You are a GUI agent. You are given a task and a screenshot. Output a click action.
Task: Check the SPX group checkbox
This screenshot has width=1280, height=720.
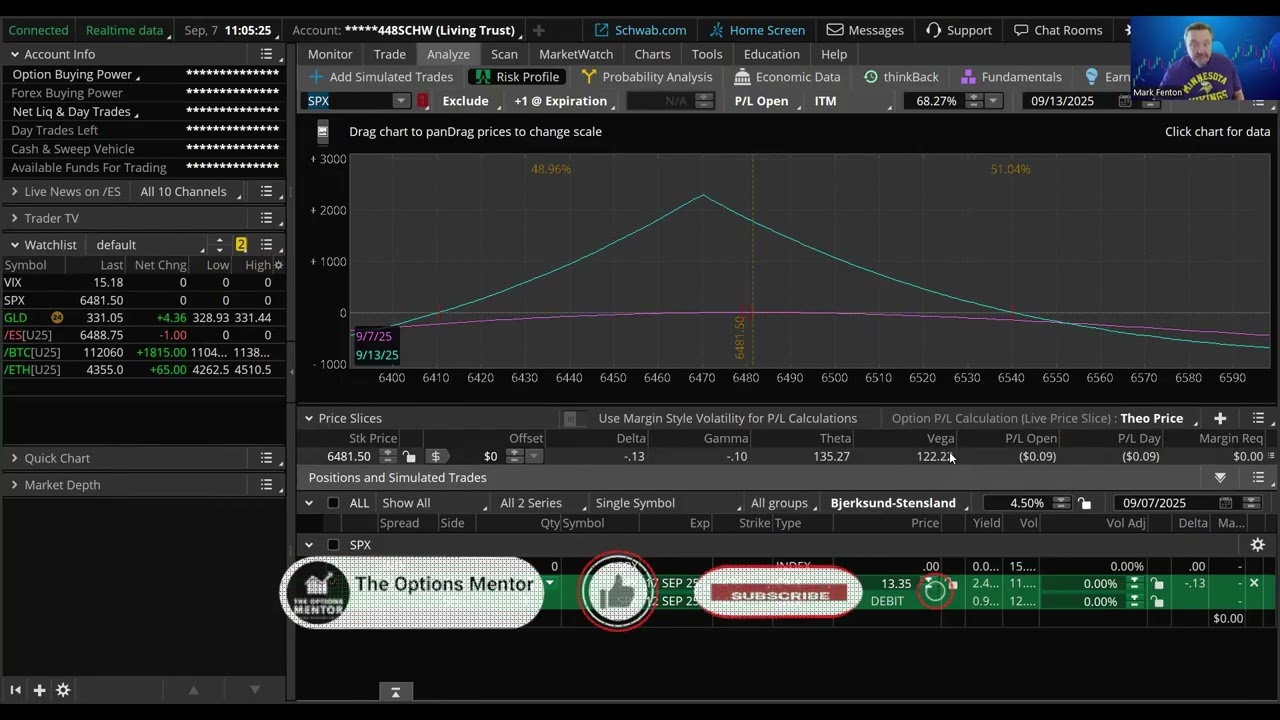click(x=333, y=545)
